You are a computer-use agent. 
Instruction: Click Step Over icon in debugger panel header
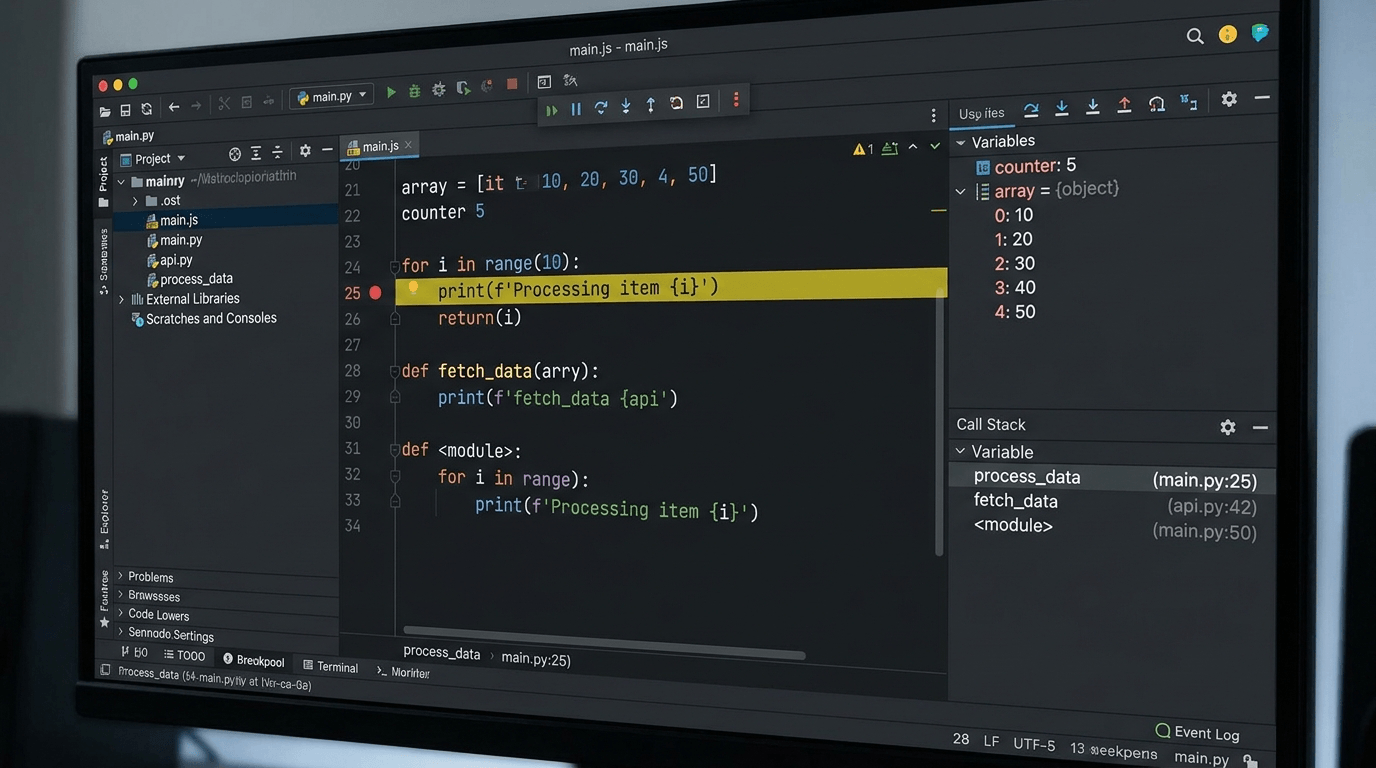(x=1031, y=109)
